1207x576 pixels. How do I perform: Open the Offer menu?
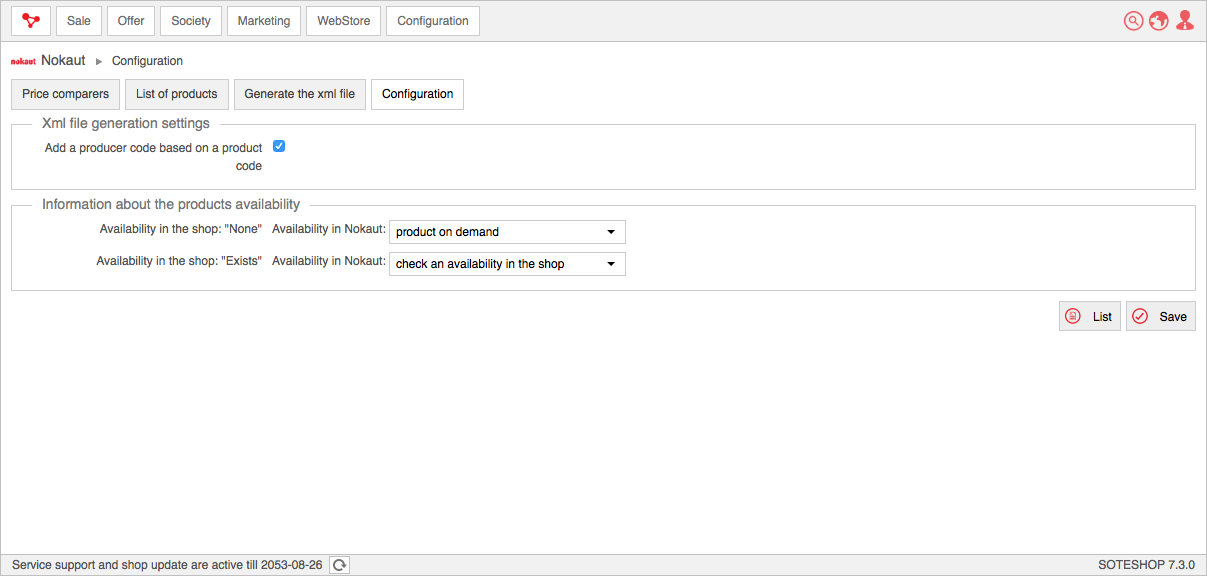coord(131,21)
